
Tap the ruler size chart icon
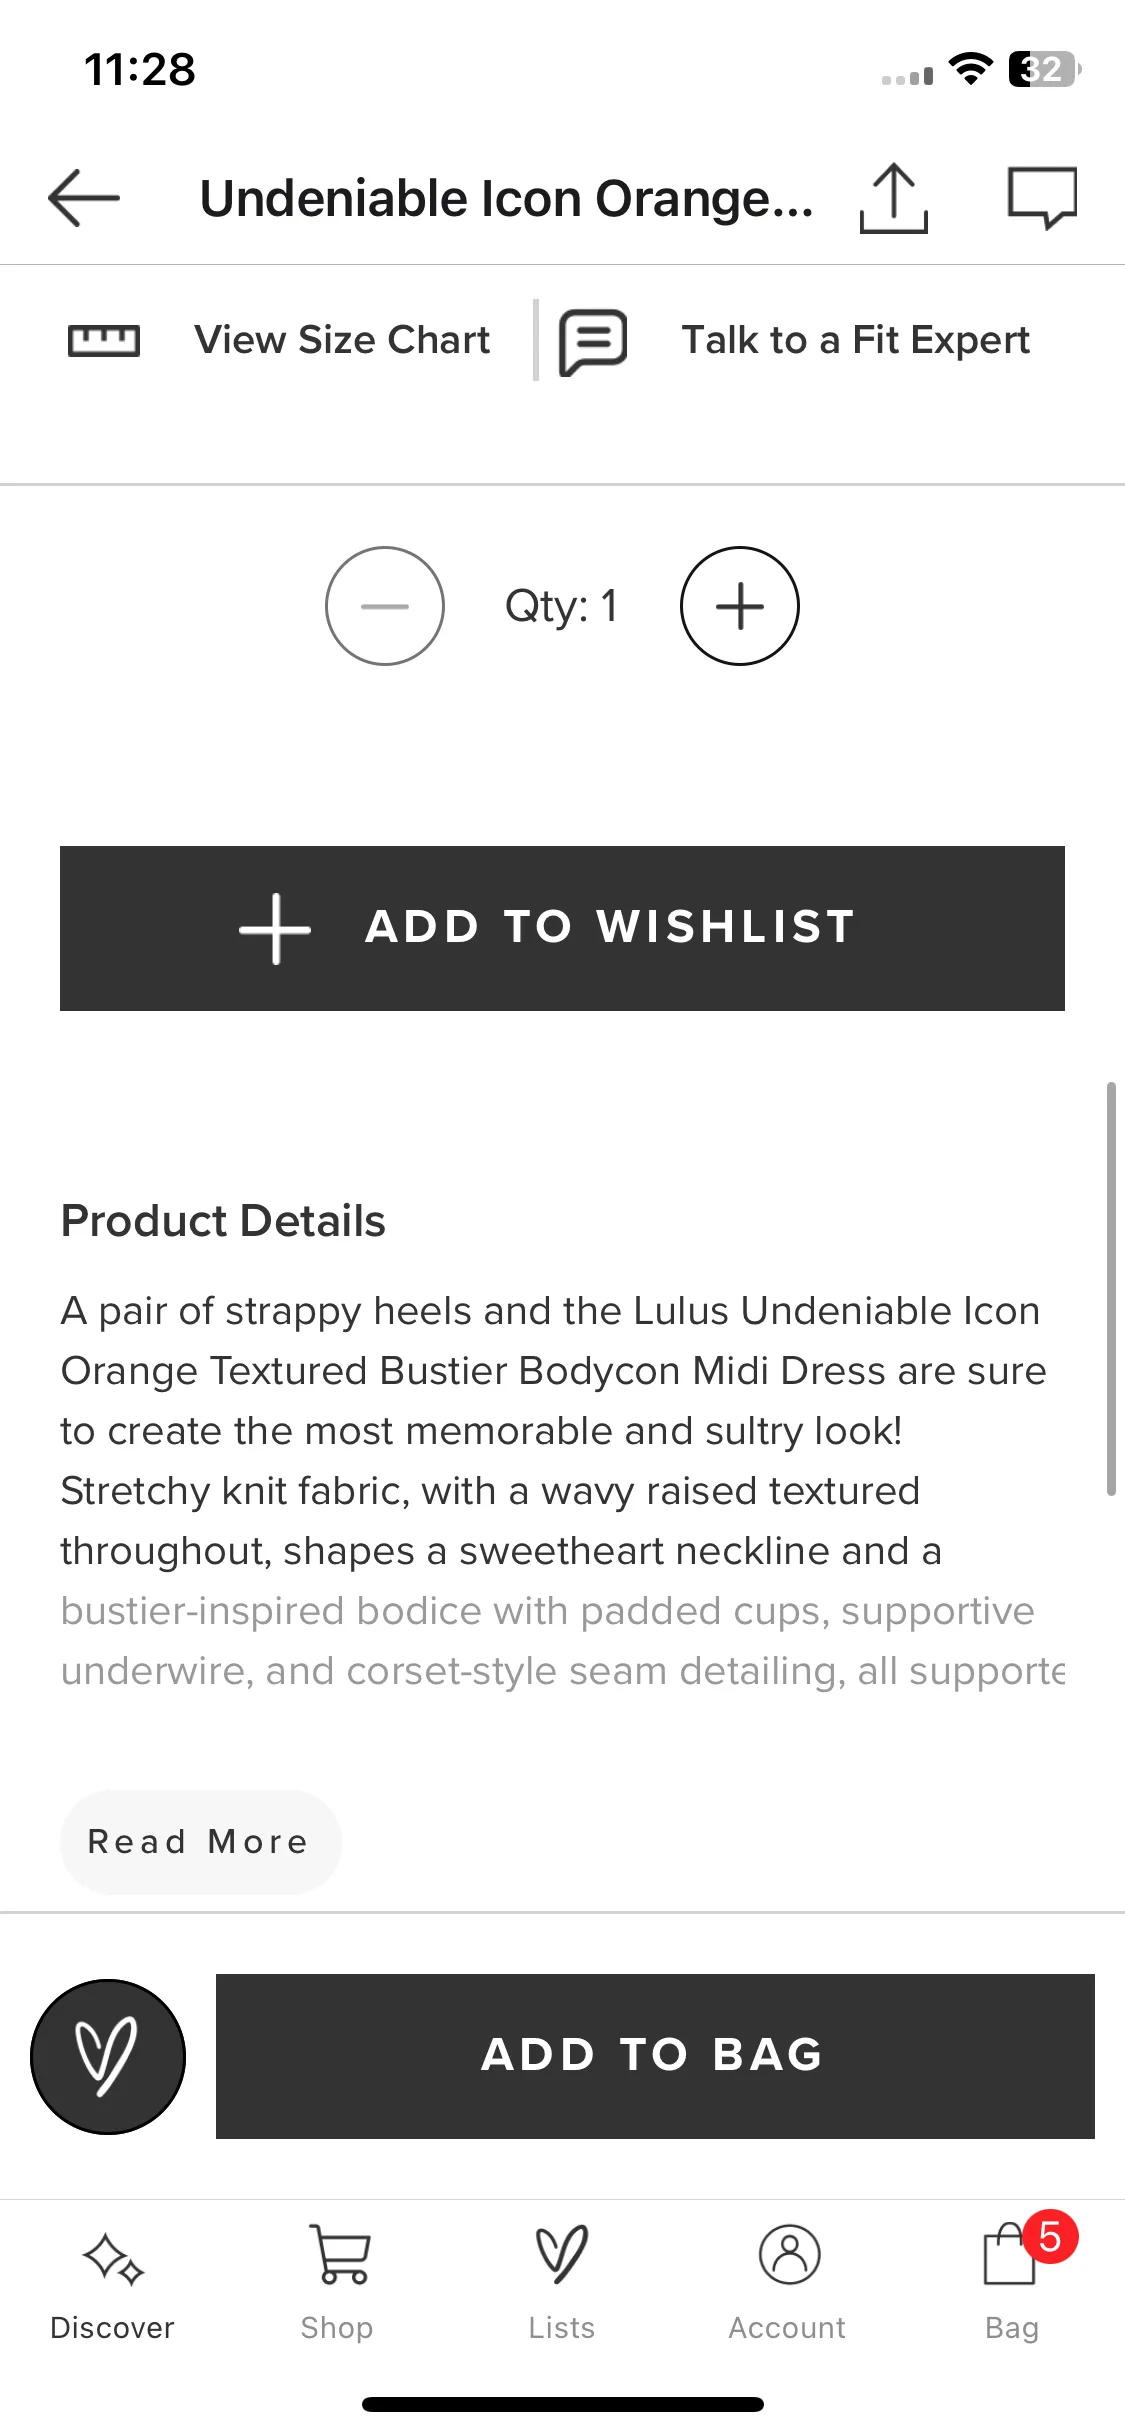[104, 341]
